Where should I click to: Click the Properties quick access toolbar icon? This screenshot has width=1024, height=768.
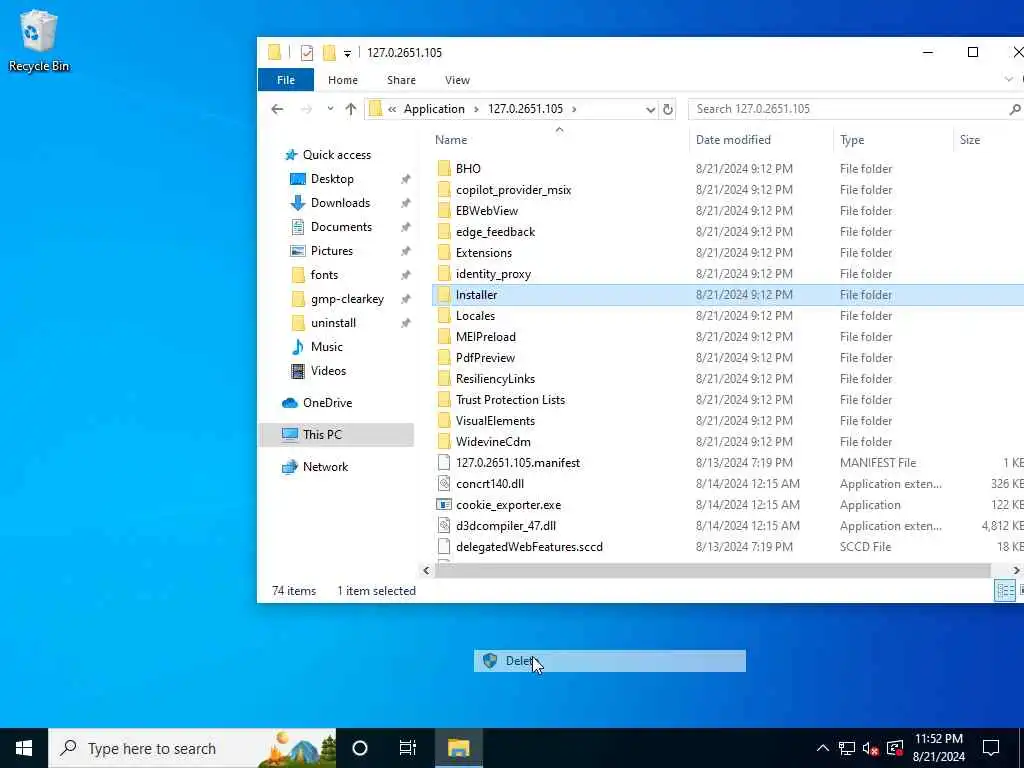(x=307, y=53)
